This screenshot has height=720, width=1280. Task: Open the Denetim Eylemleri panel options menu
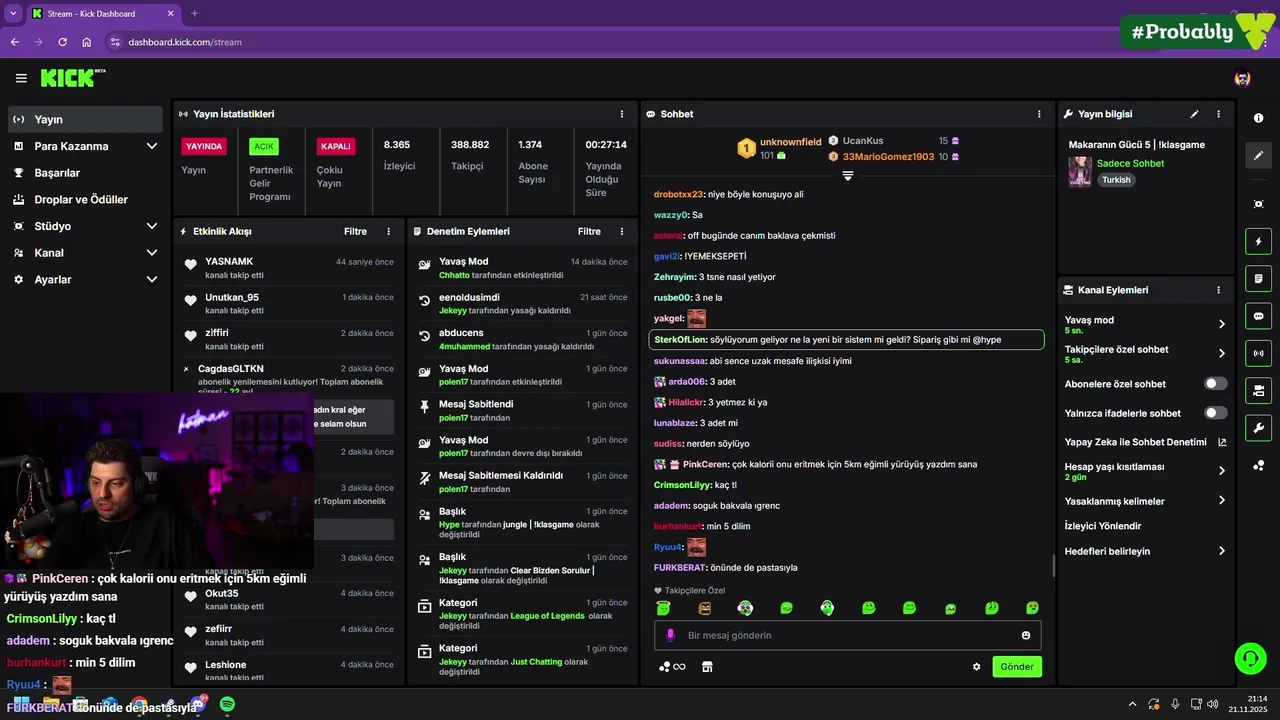pos(622,231)
